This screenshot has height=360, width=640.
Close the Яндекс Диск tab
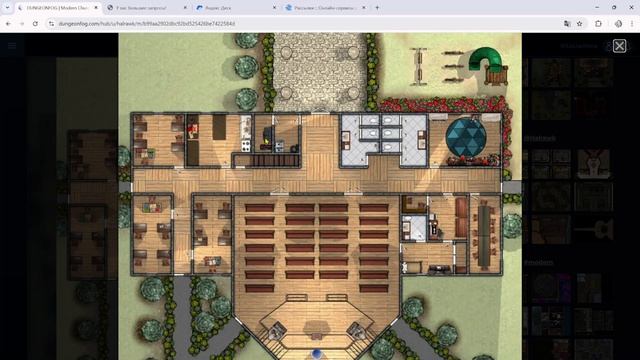tap(274, 8)
